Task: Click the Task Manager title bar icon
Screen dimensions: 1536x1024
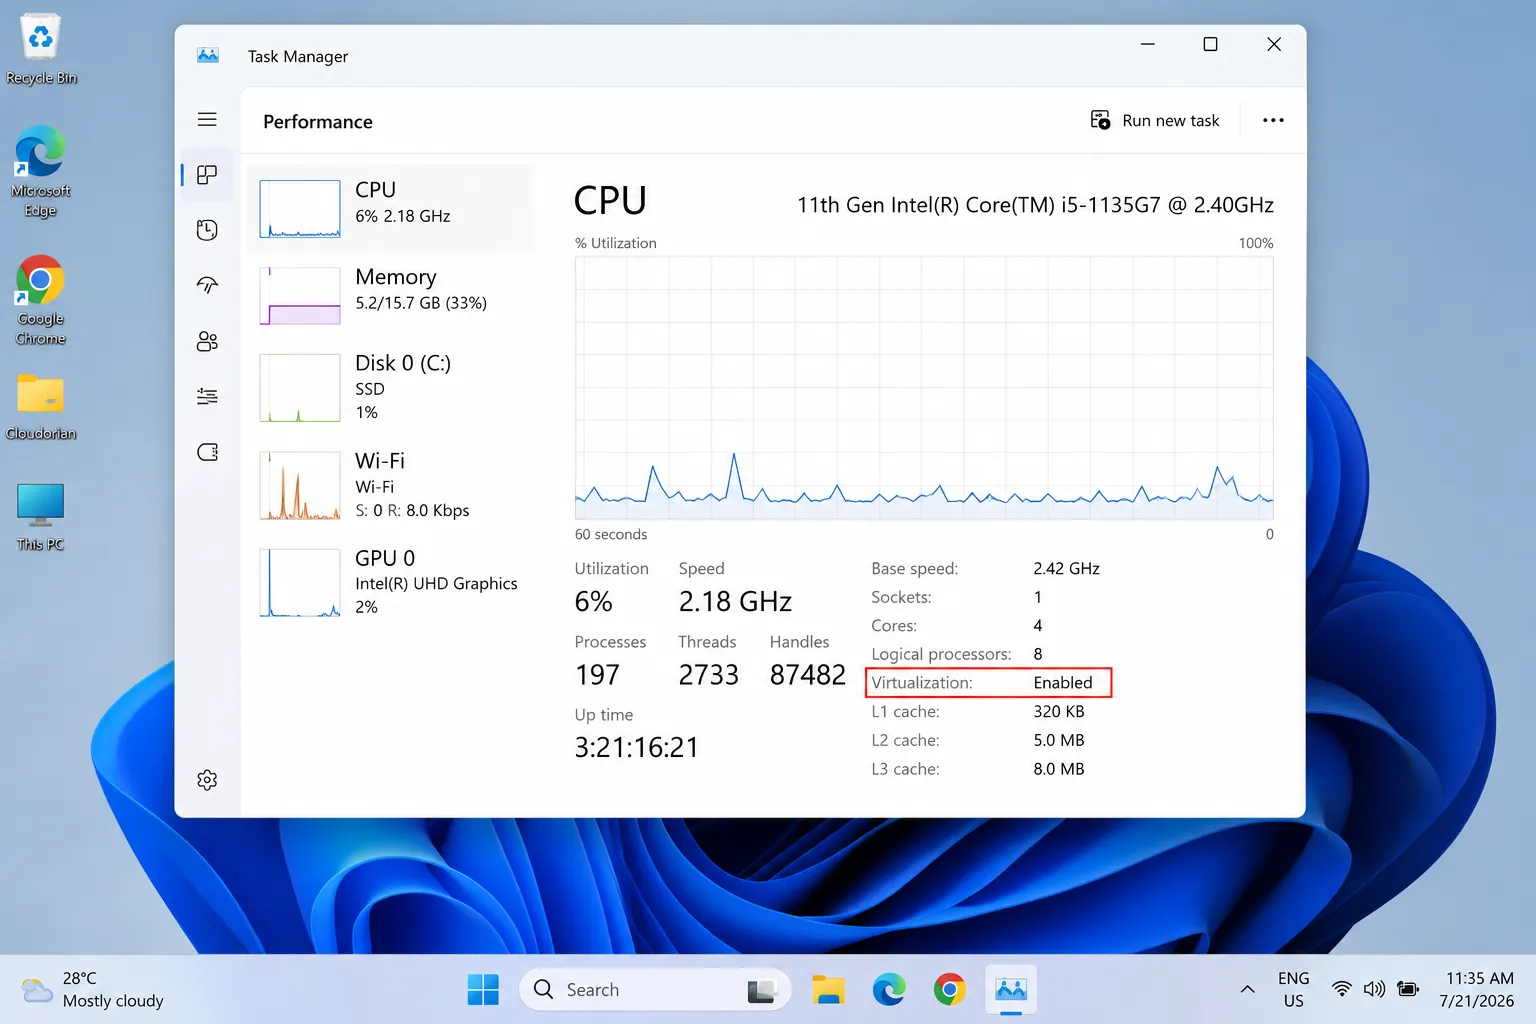Action: 208,56
